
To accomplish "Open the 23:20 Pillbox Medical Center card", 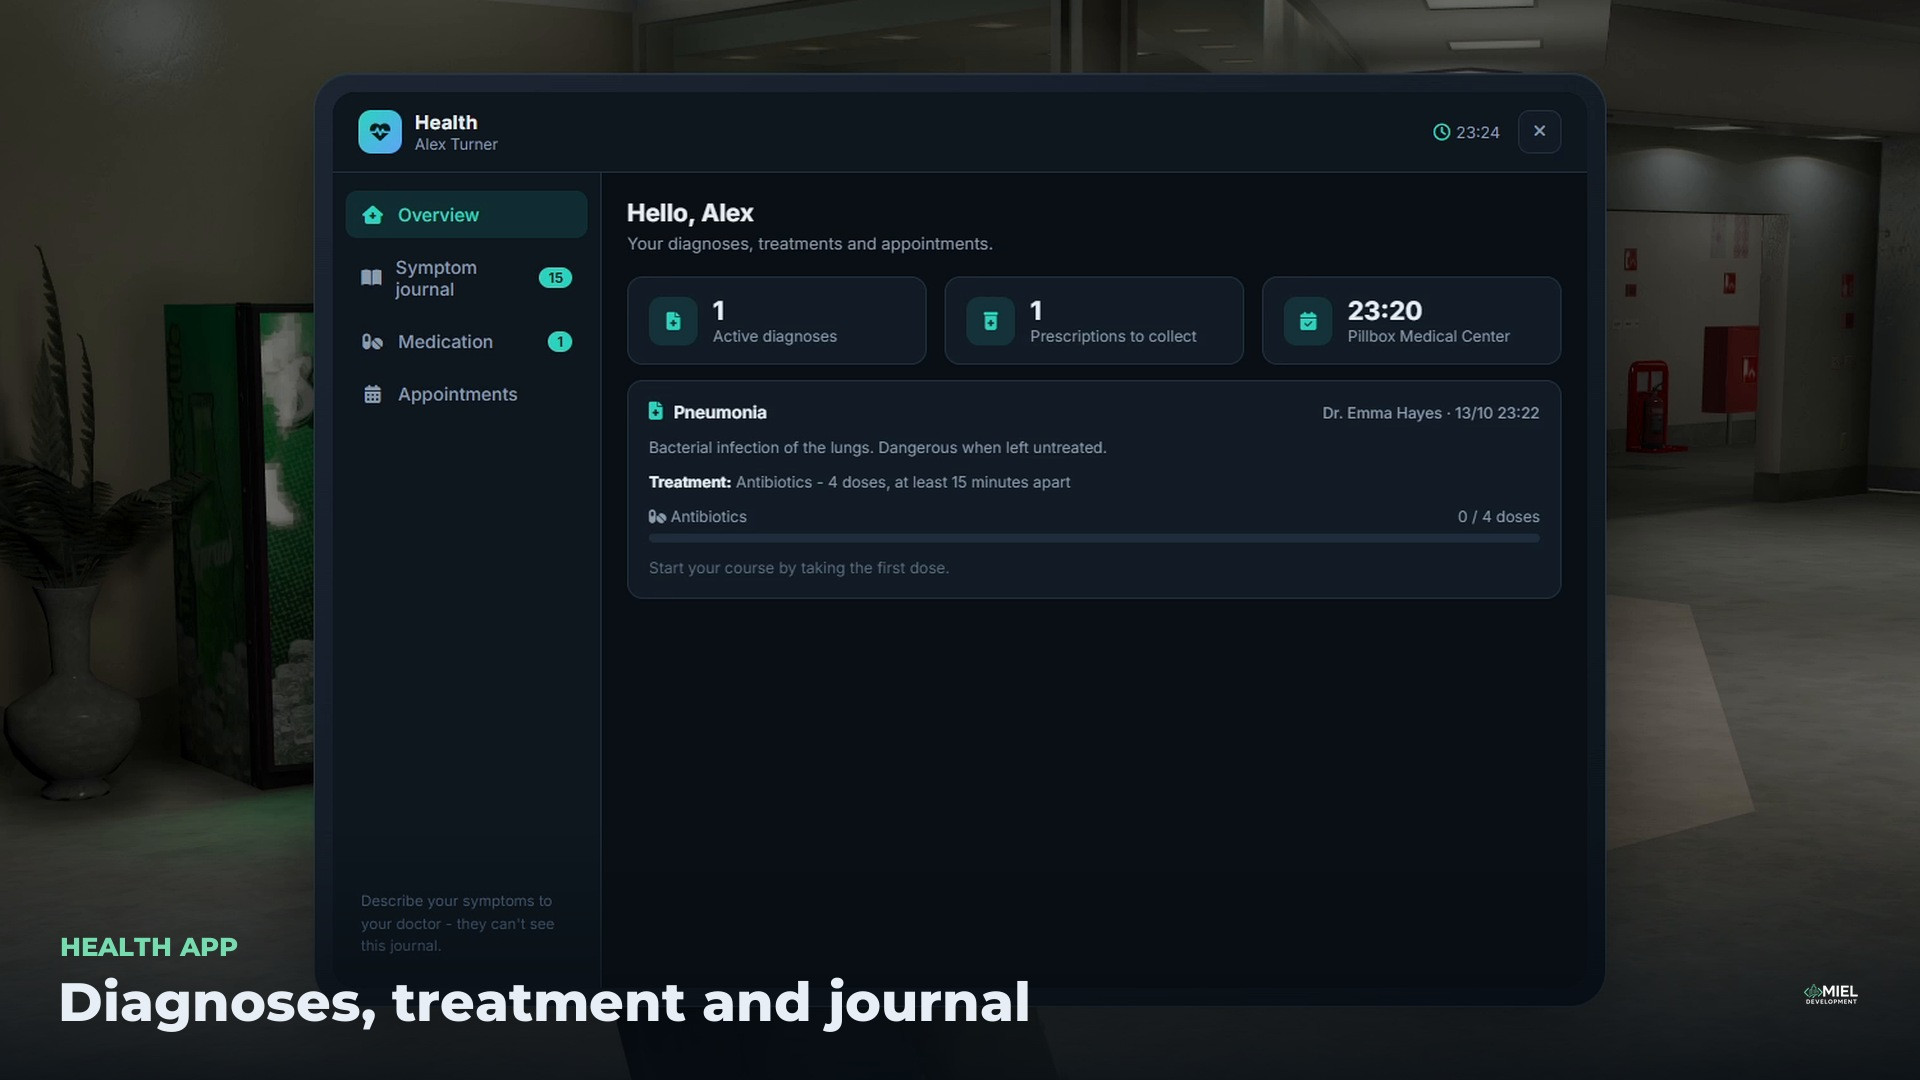I will click(x=1411, y=321).
